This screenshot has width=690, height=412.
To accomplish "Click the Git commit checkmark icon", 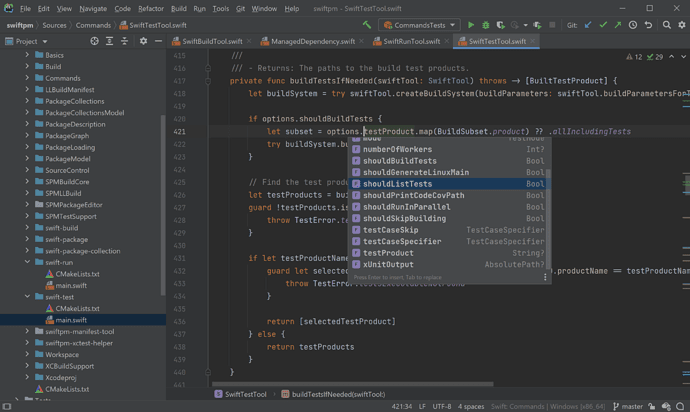I will coord(602,25).
